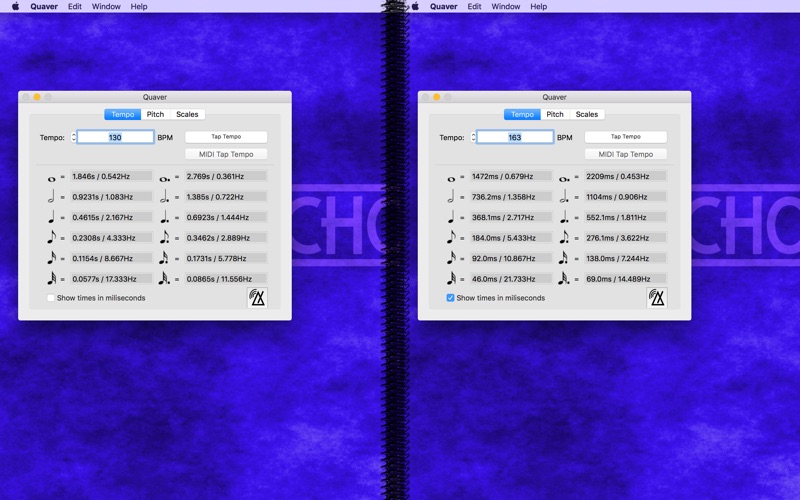Open Quaver menu in left menu bar
800x500 pixels.
[44, 6]
